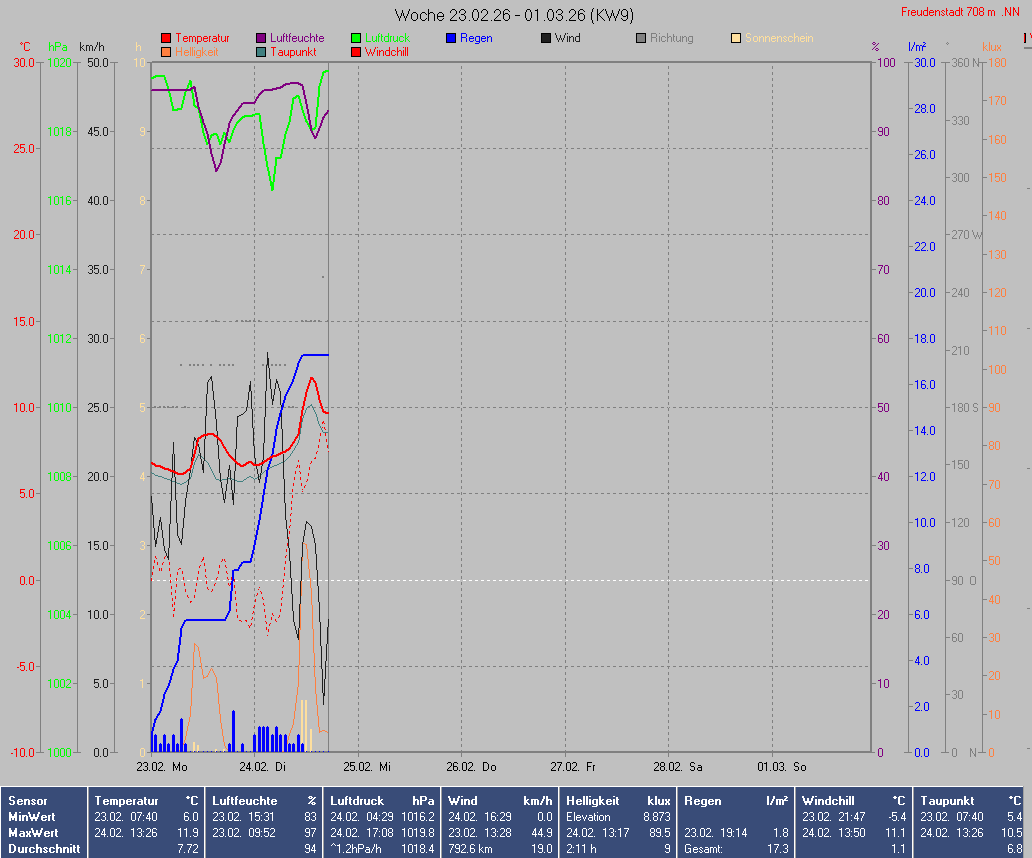Screen dimensions: 1032x858
Task: Click the red Temperatur legend swatch
Action: (166, 39)
